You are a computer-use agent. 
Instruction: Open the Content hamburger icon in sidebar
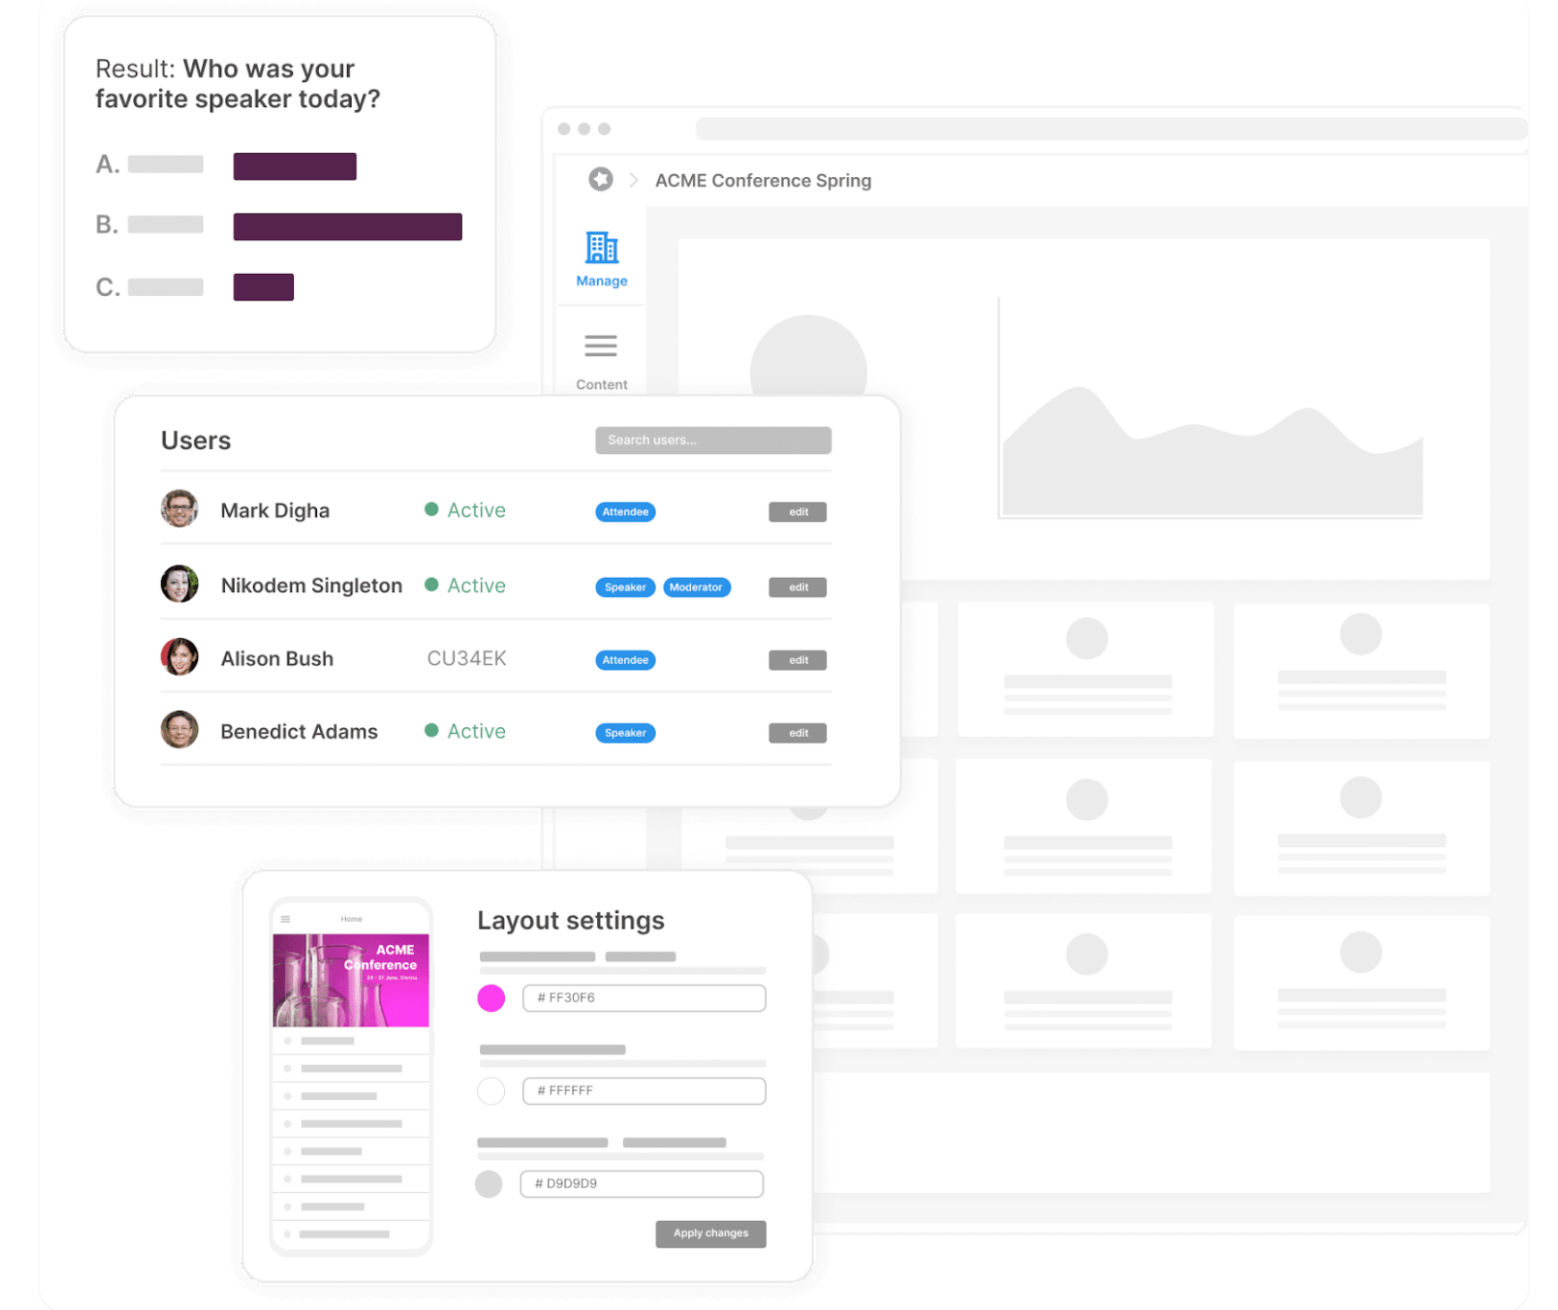[600, 346]
